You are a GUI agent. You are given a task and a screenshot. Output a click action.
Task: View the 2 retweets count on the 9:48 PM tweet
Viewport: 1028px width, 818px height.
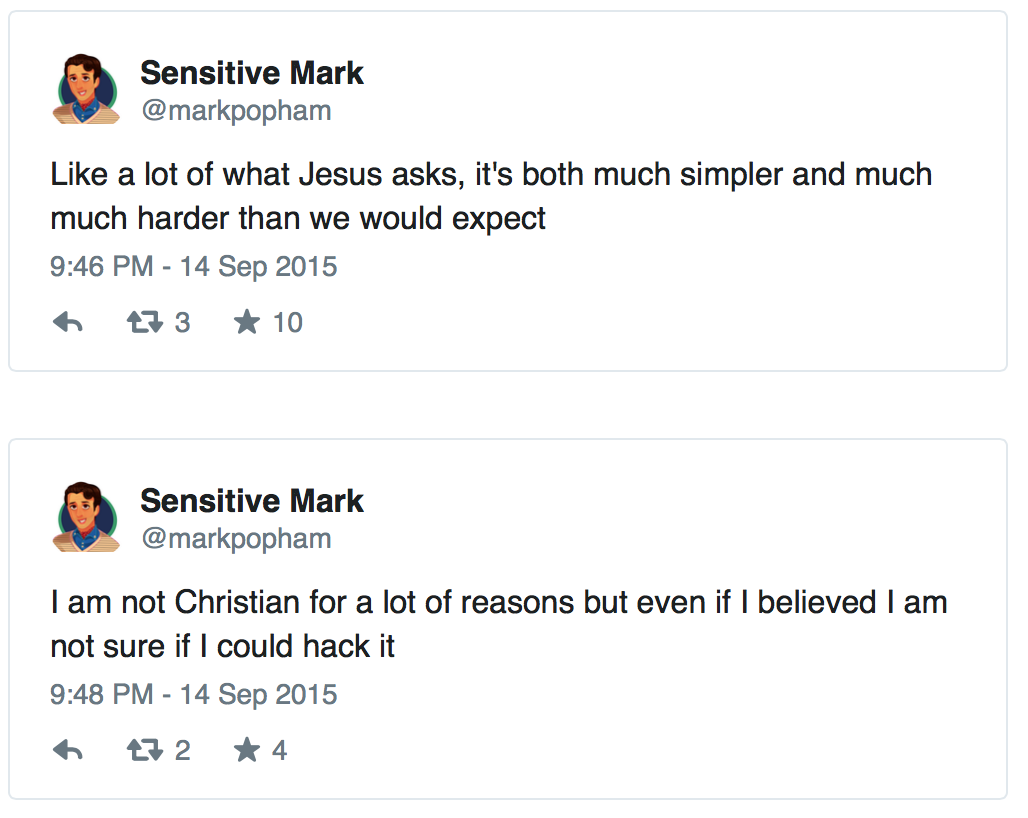pyautogui.click(x=182, y=750)
